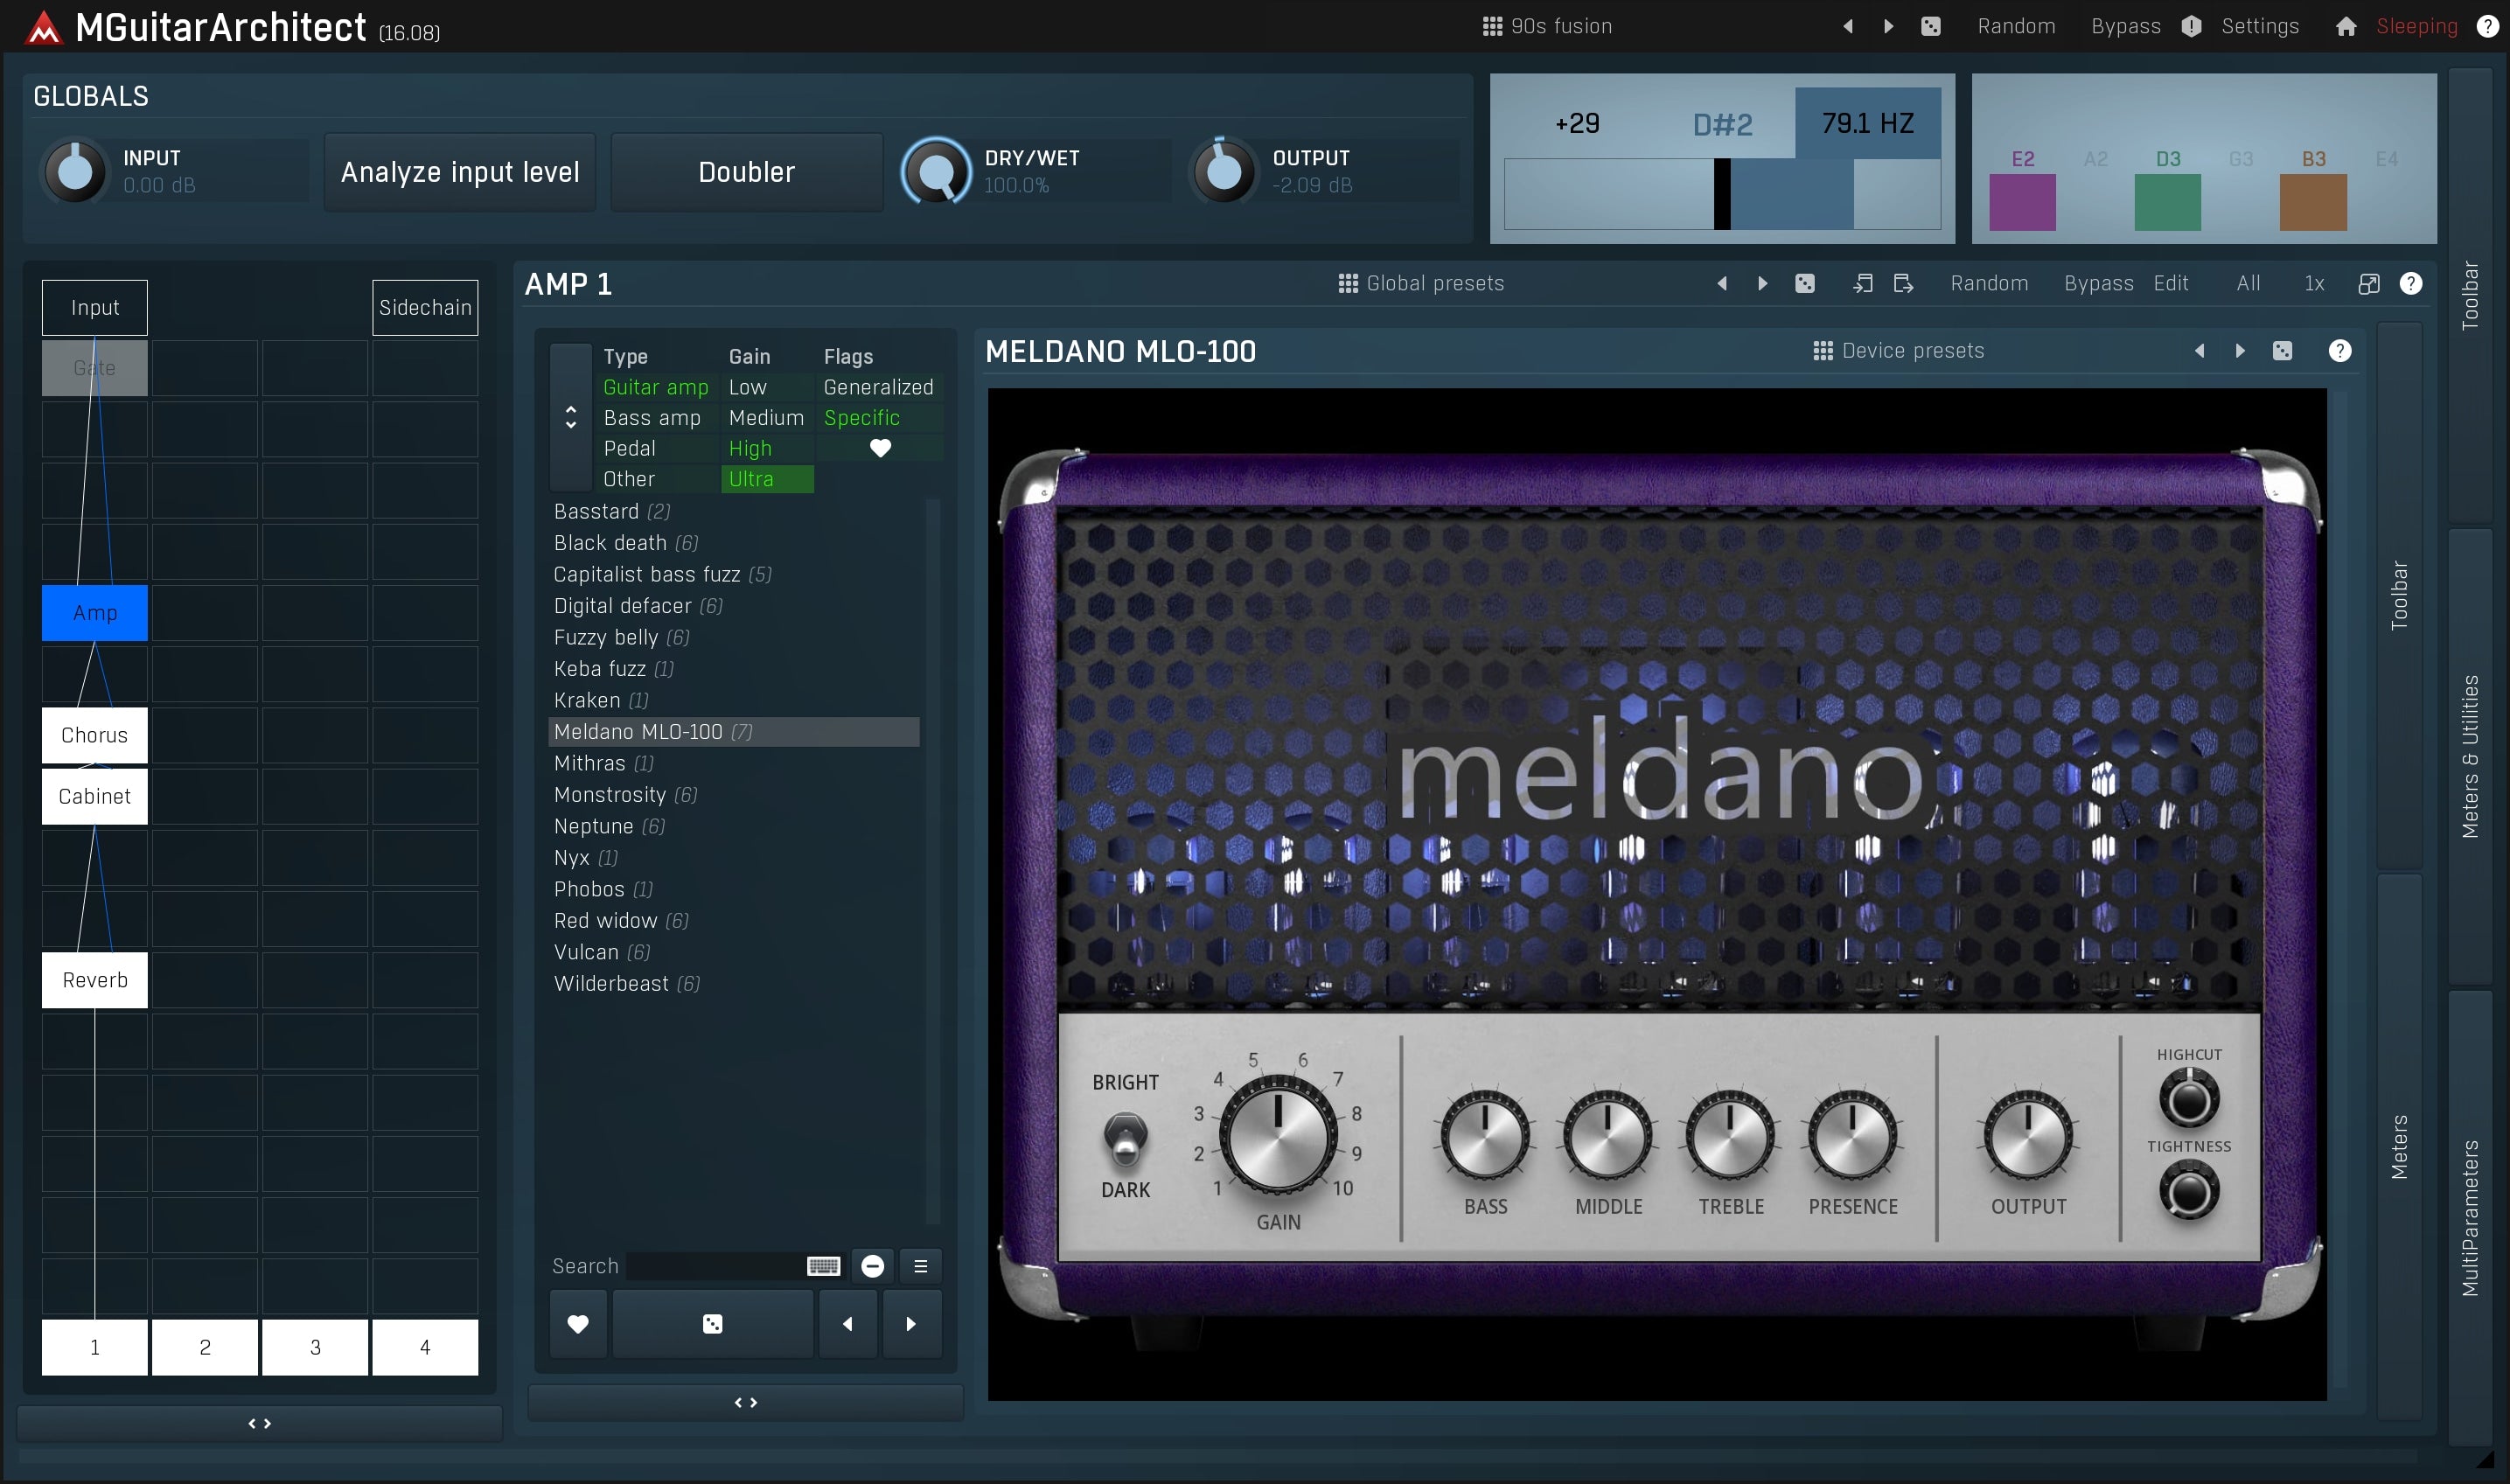Open help icon in Meldano device header
Image resolution: width=2510 pixels, height=1484 pixels.
click(2339, 351)
